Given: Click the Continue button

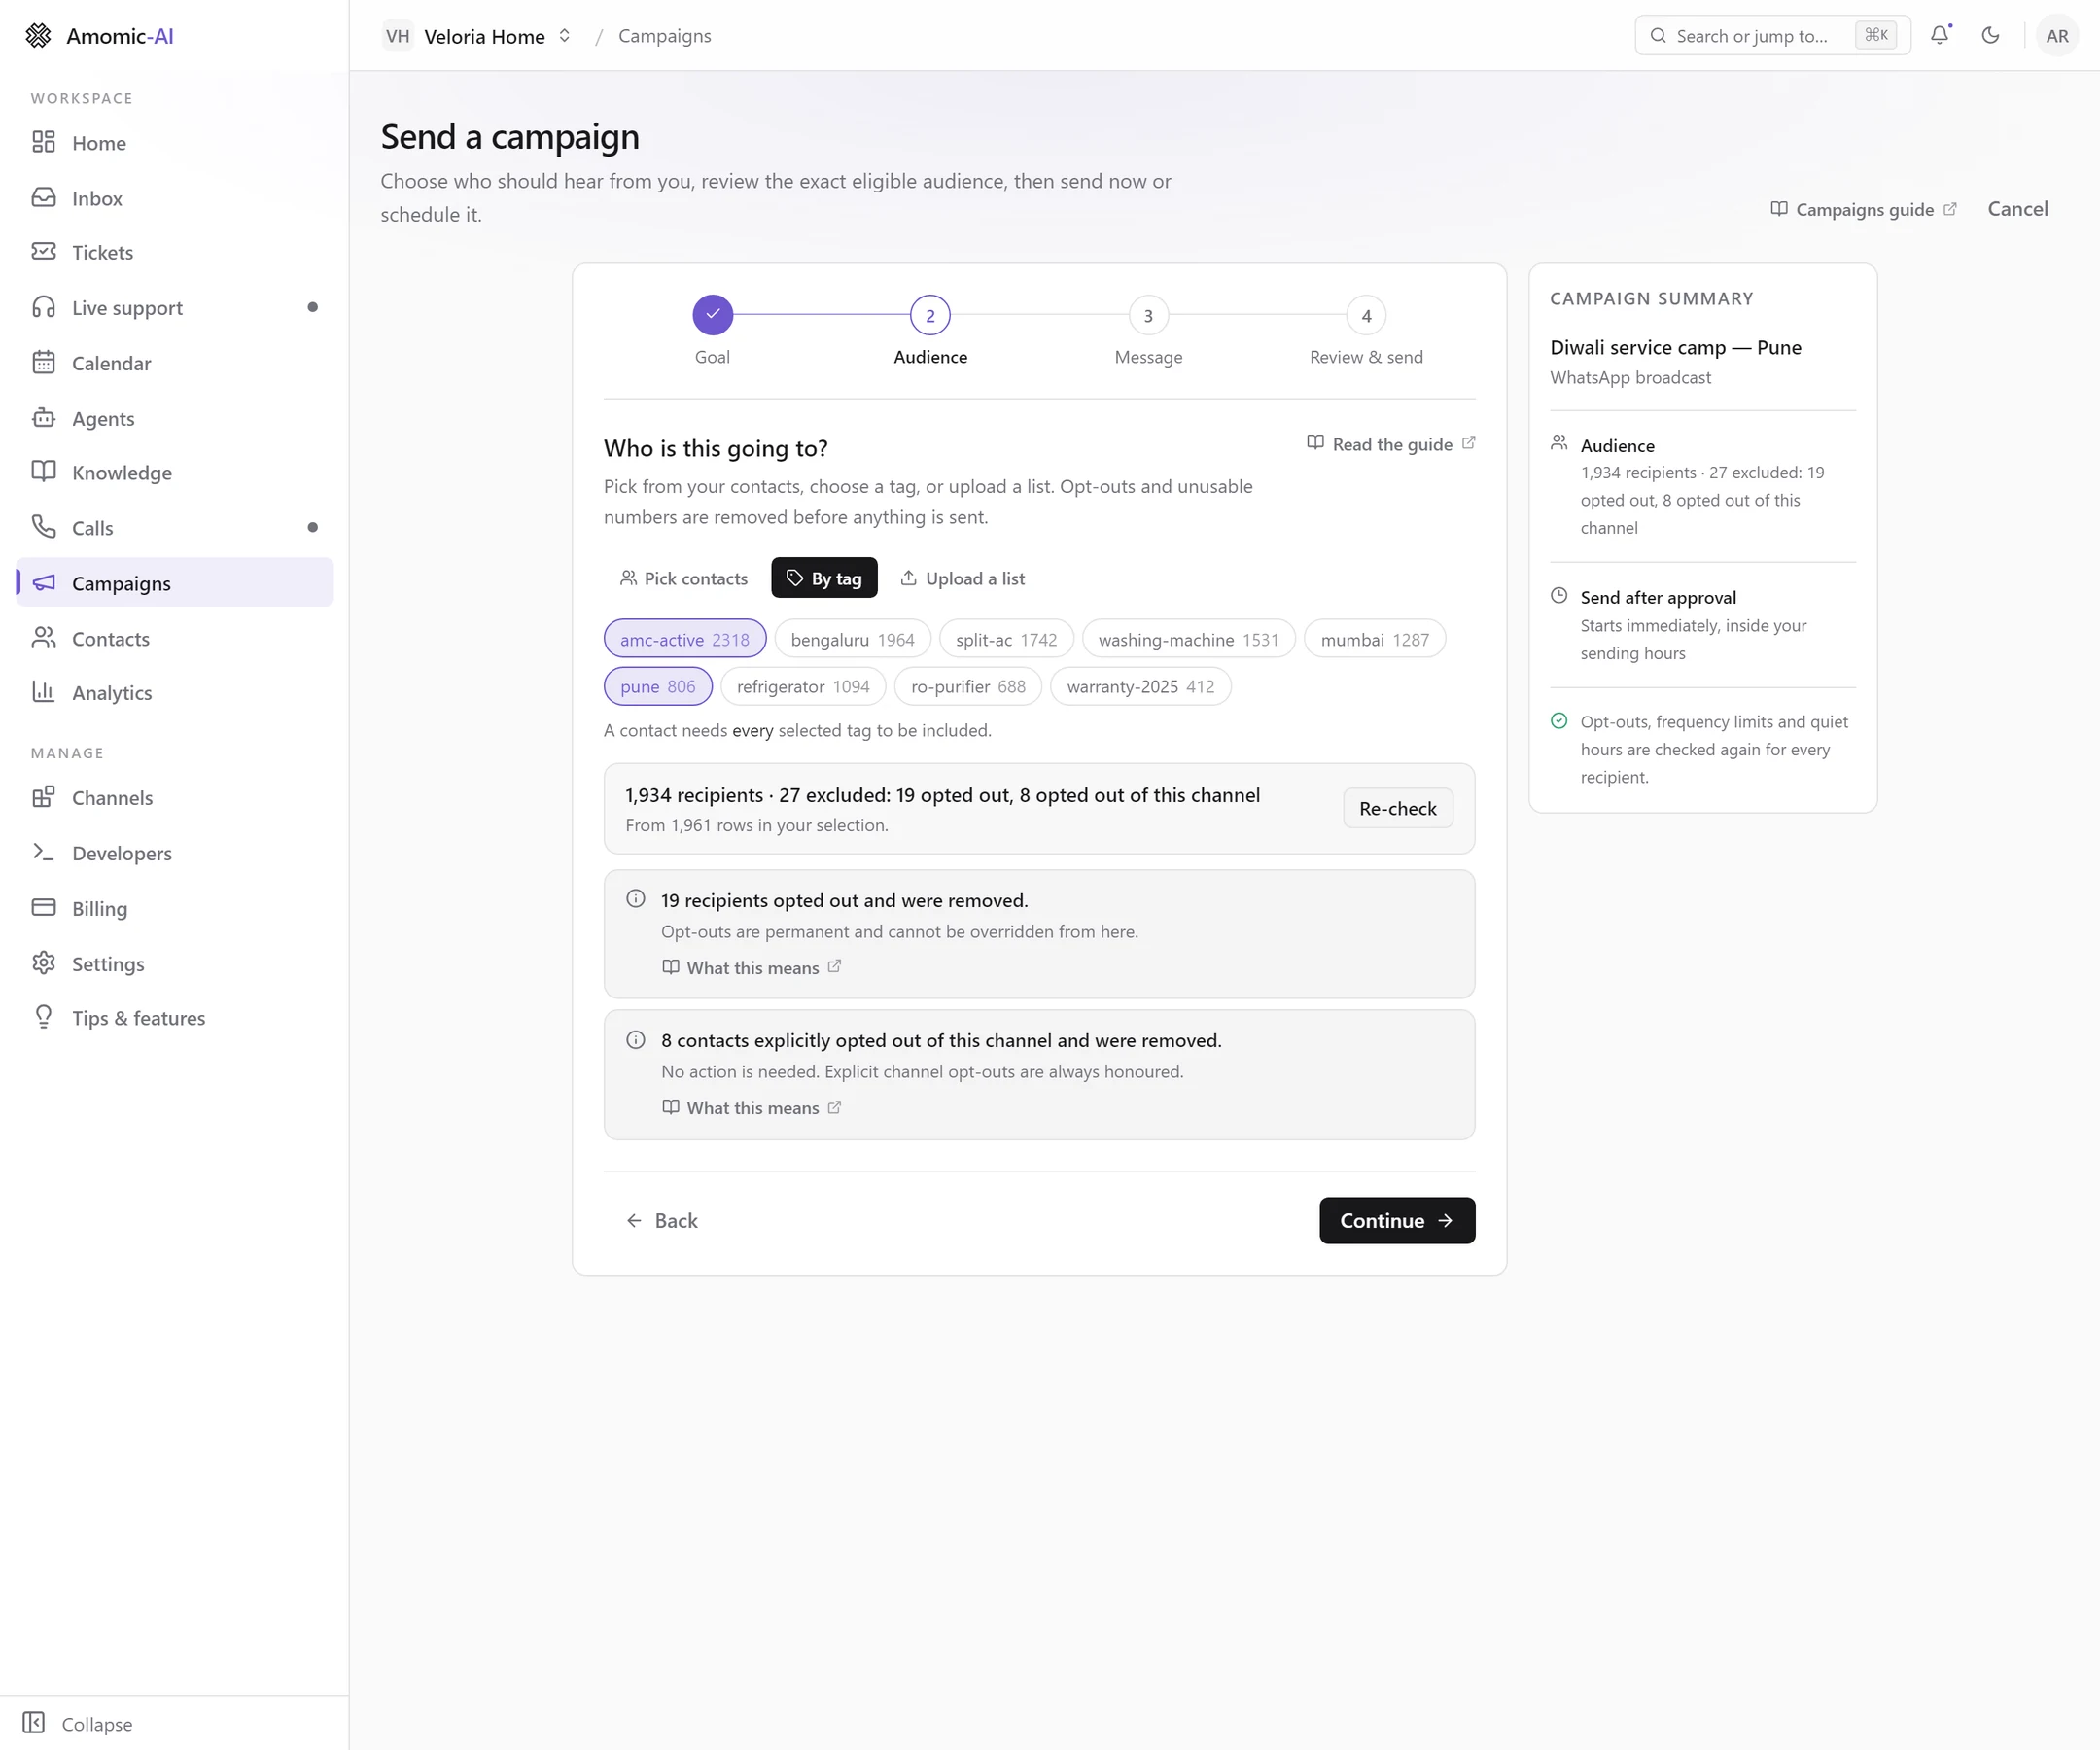Looking at the screenshot, I should (1397, 1220).
